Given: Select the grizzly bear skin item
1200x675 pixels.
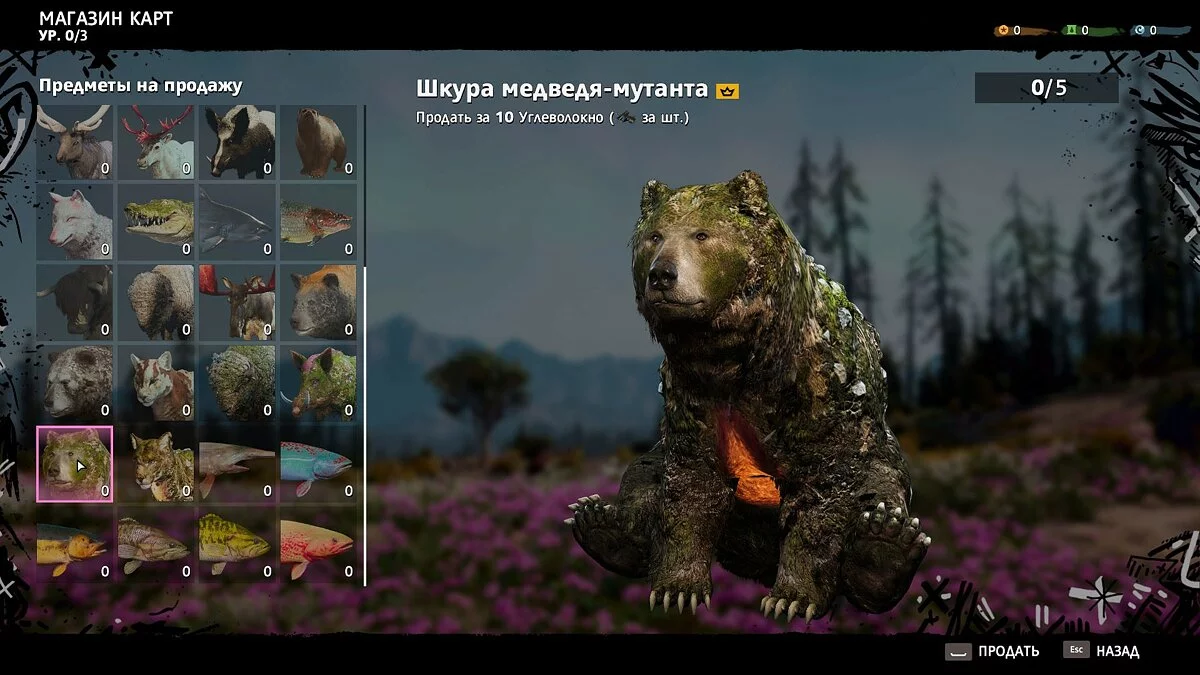Looking at the screenshot, I should click(x=74, y=383).
